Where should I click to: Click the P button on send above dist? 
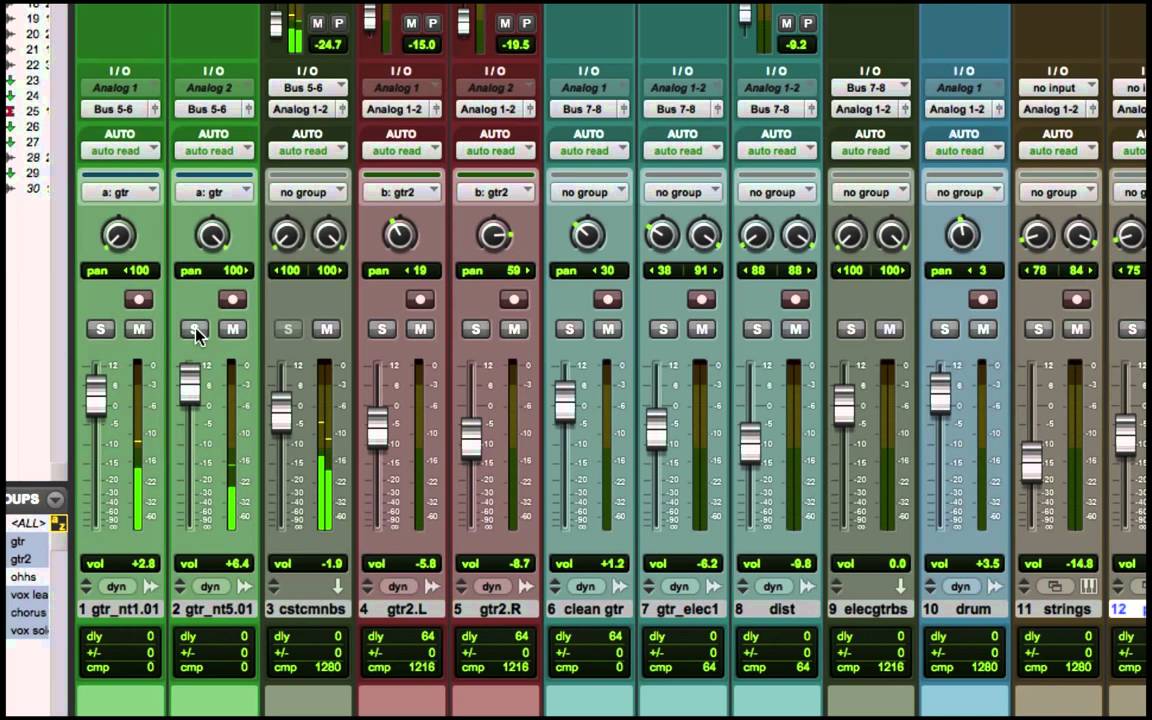pyautogui.click(x=808, y=24)
